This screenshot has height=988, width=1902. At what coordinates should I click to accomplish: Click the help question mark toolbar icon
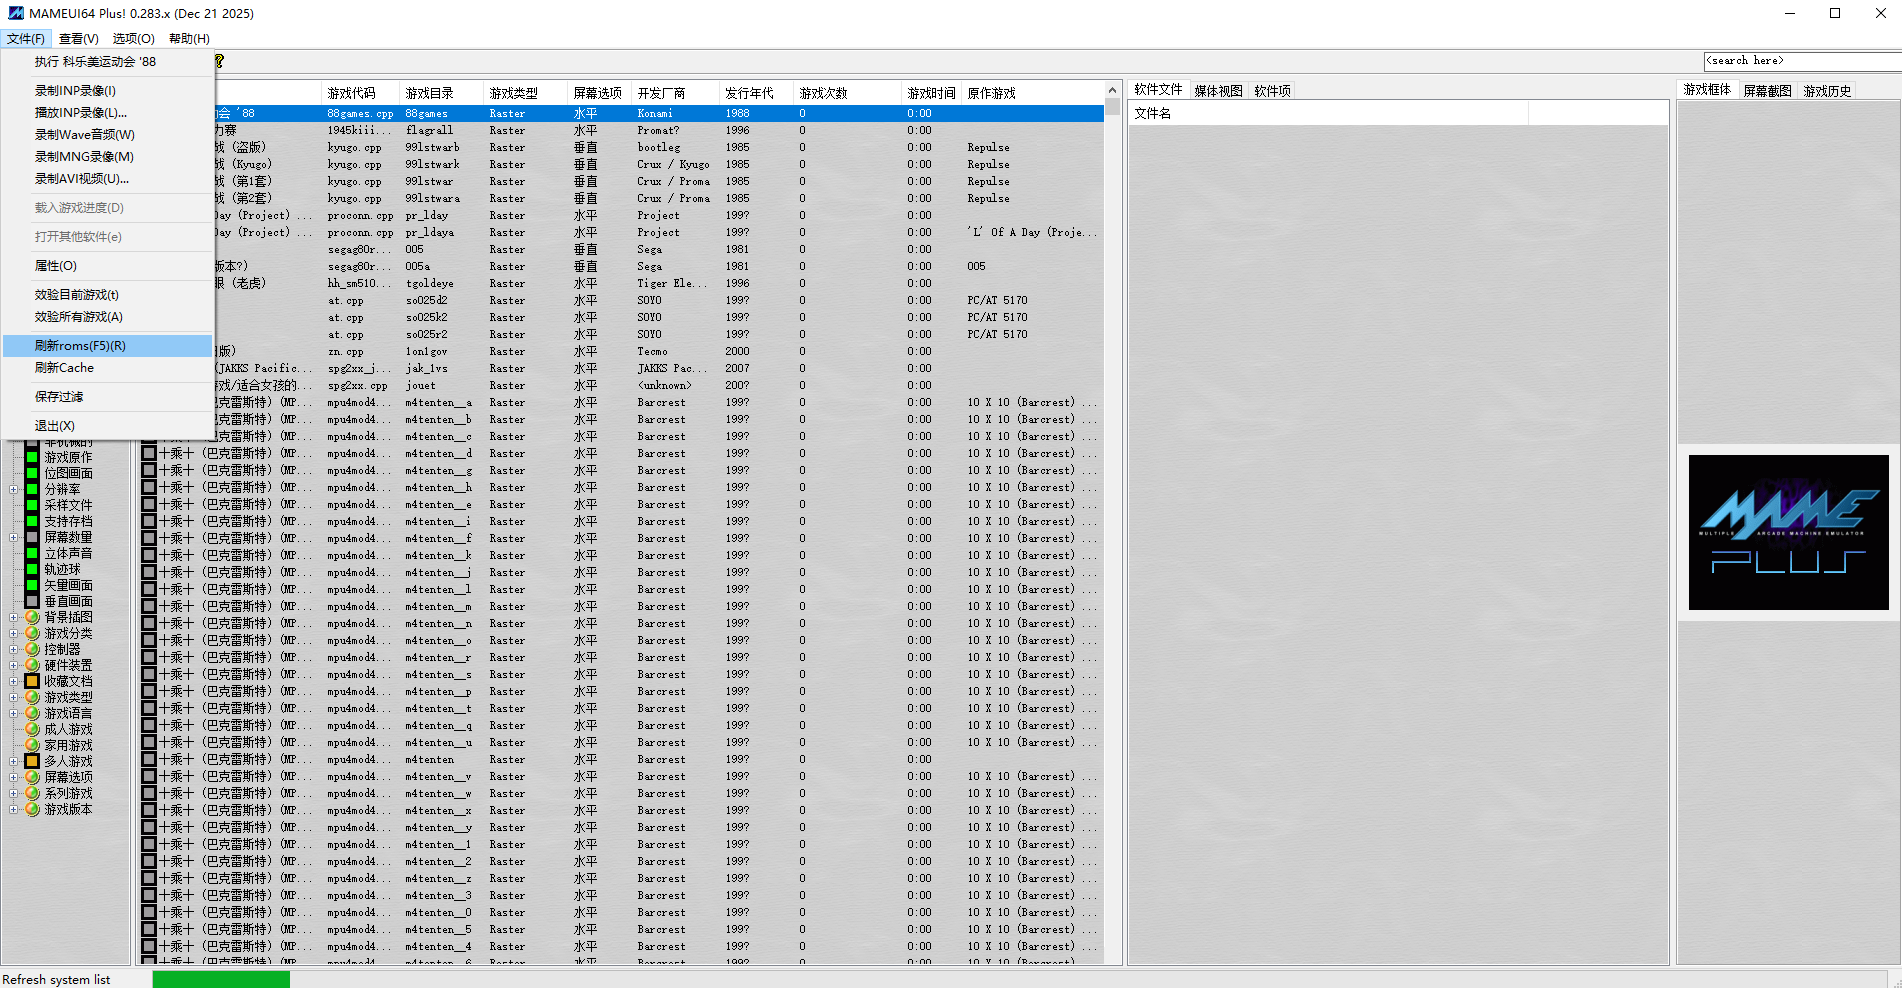point(219,61)
